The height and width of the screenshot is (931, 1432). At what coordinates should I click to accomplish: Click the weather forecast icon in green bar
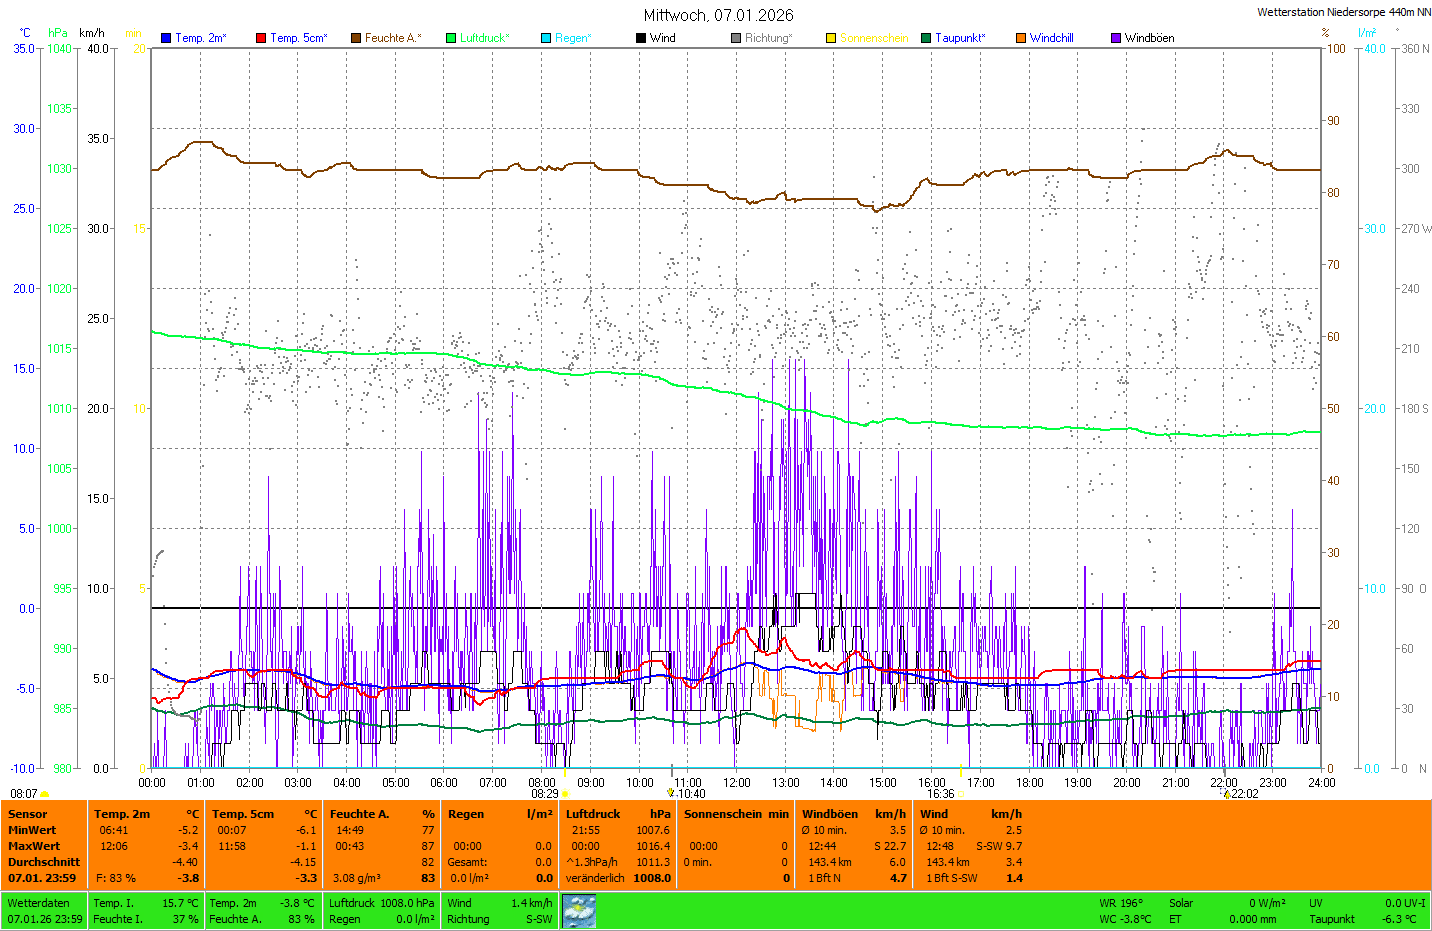pyautogui.click(x=579, y=911)
